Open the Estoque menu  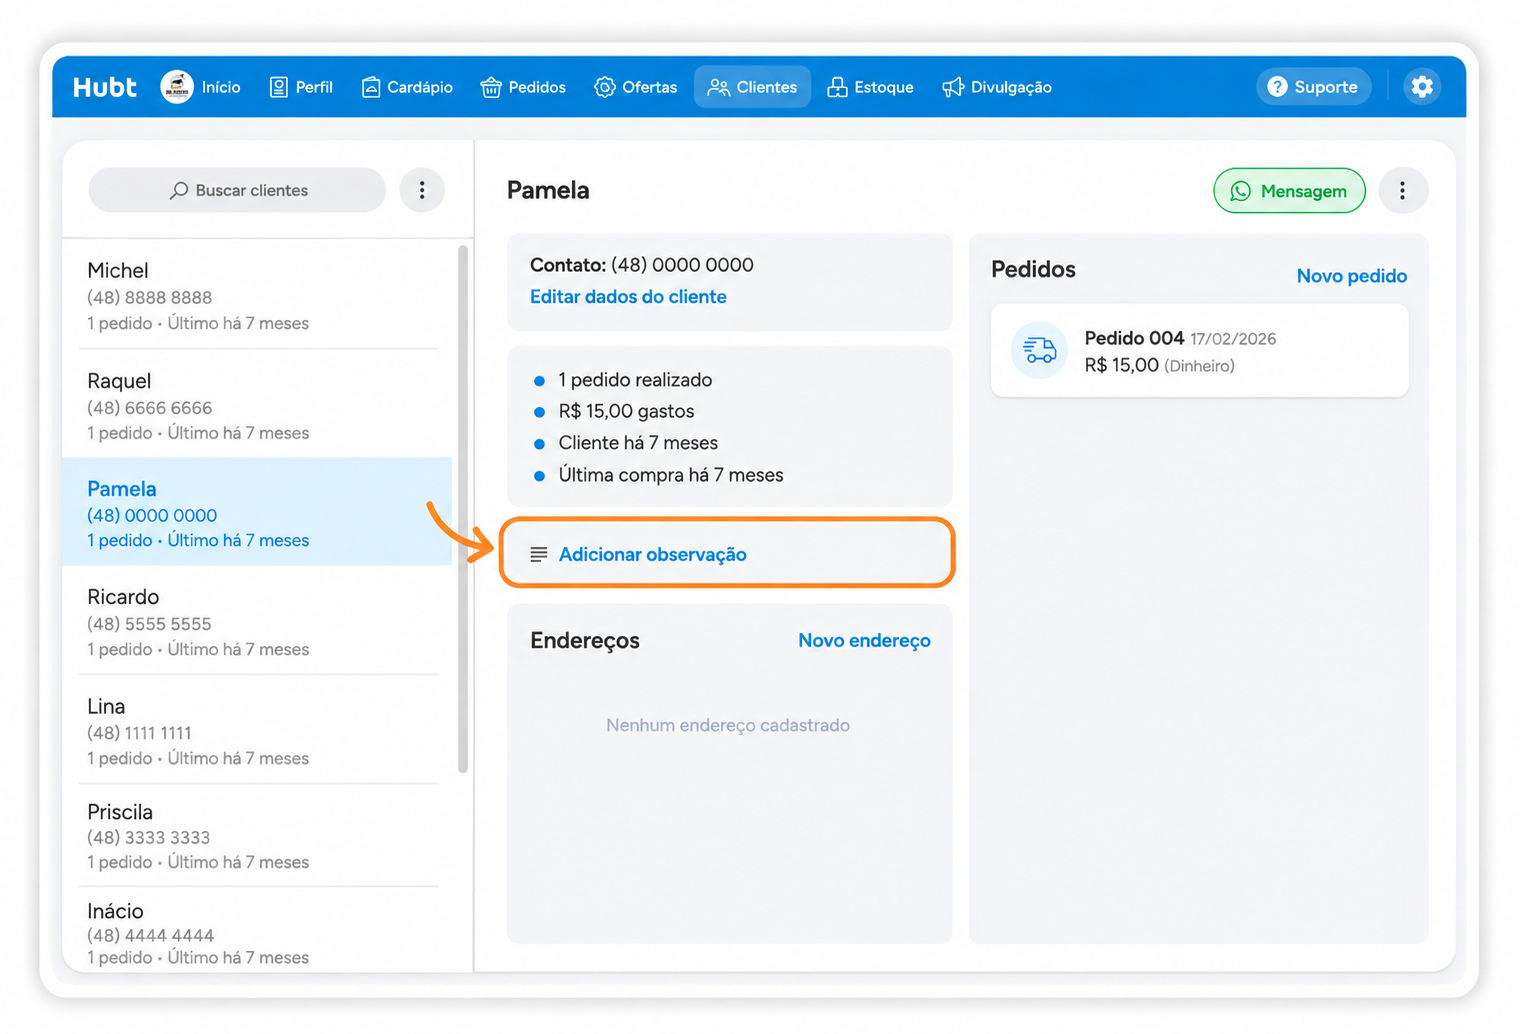[x=870, y=87]
